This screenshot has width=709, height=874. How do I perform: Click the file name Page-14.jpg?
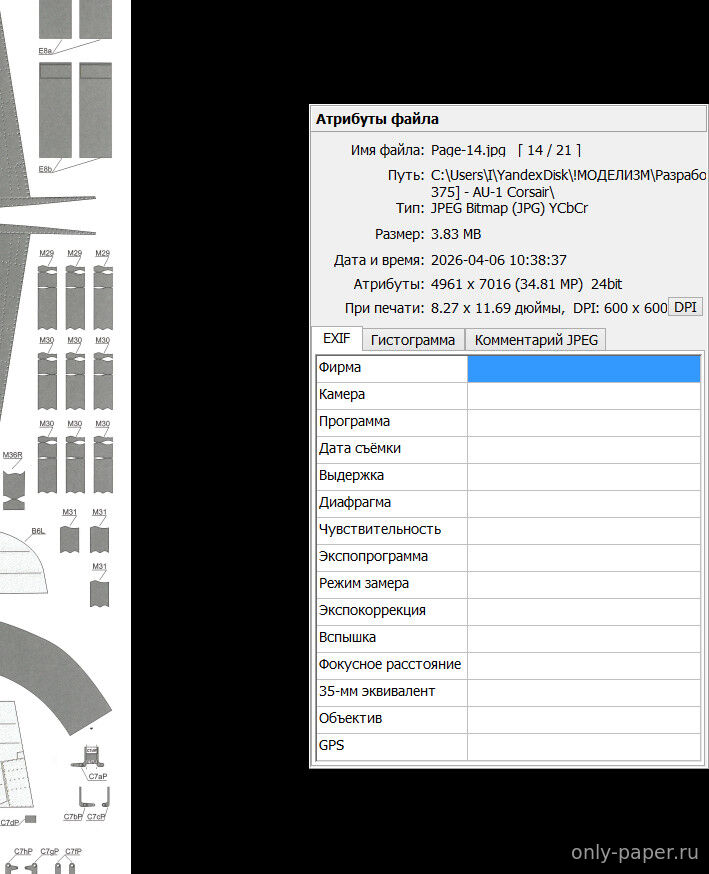(x=468, y=150)
